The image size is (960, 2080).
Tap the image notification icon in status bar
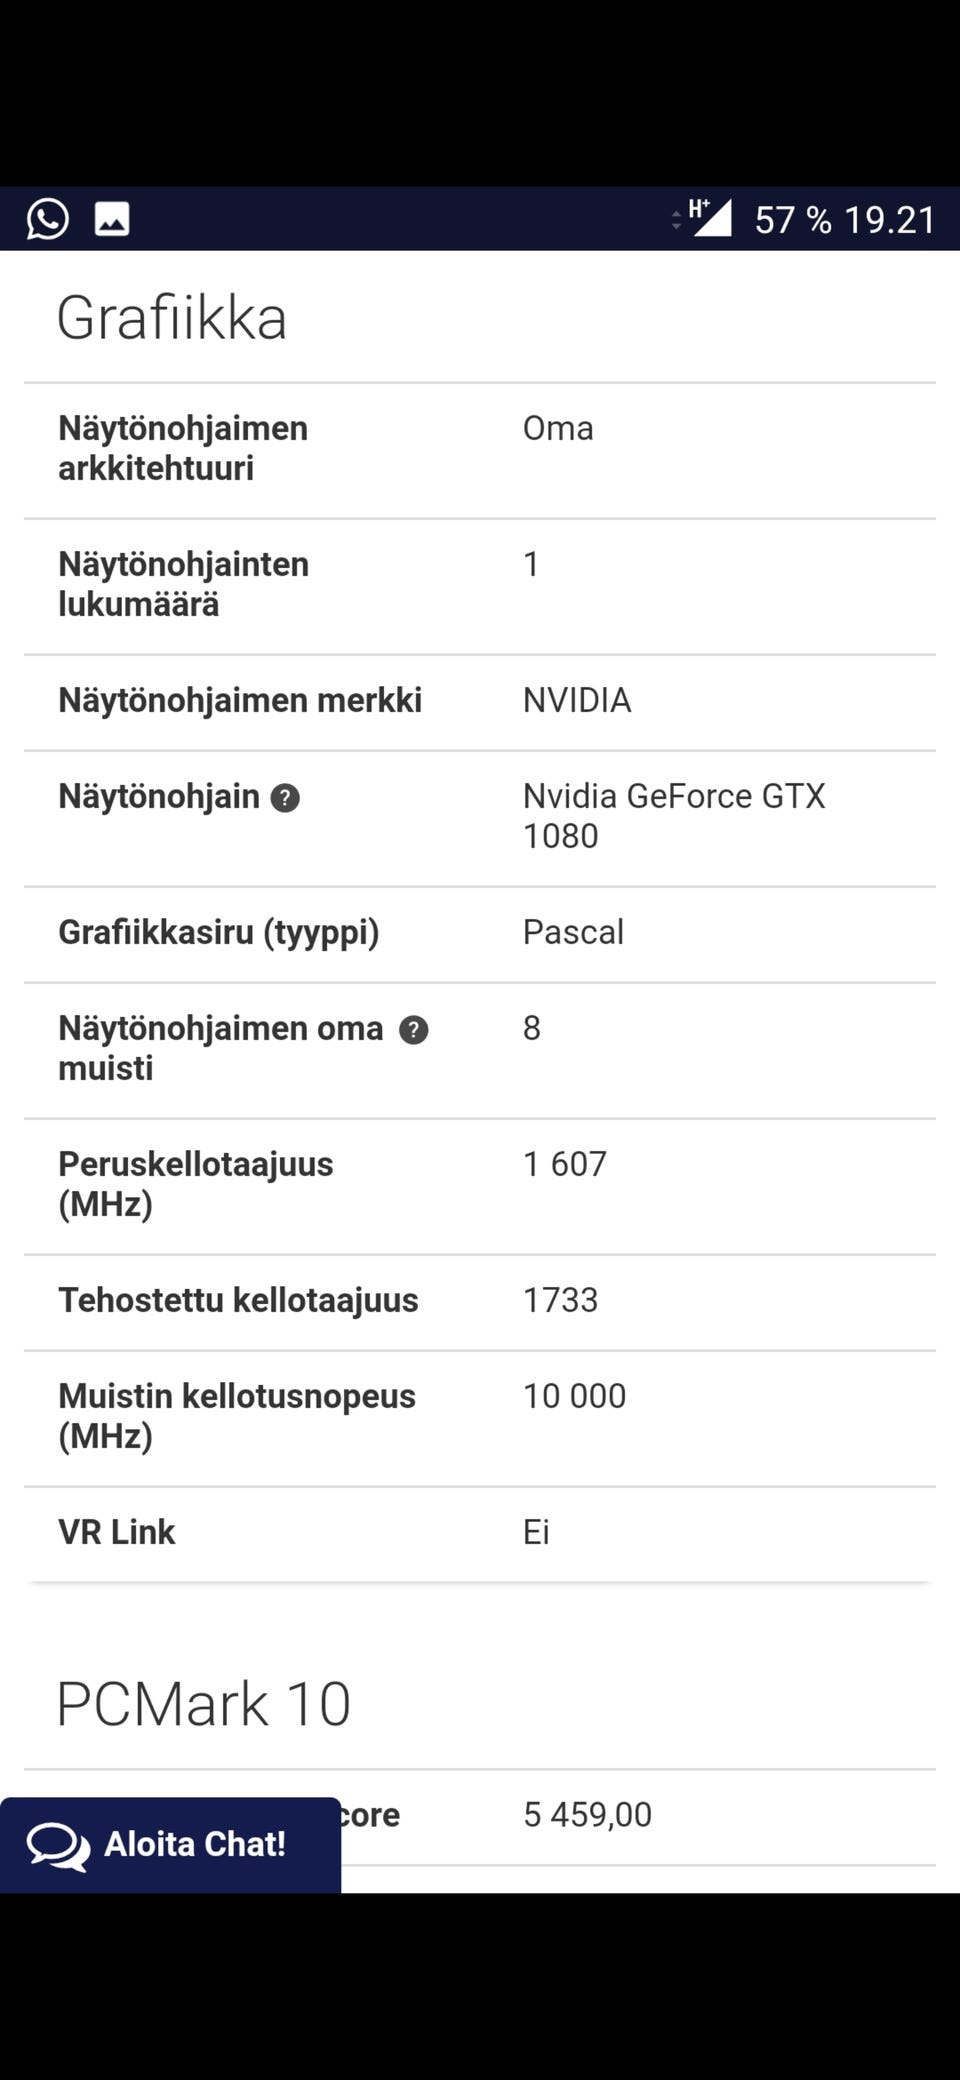(112, 219)
